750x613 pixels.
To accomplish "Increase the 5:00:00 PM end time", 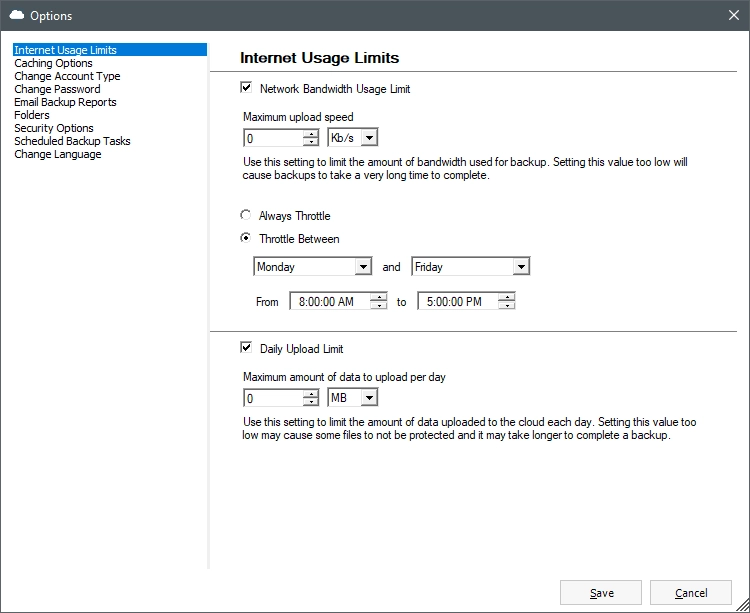I will click(x=507, y=297).
